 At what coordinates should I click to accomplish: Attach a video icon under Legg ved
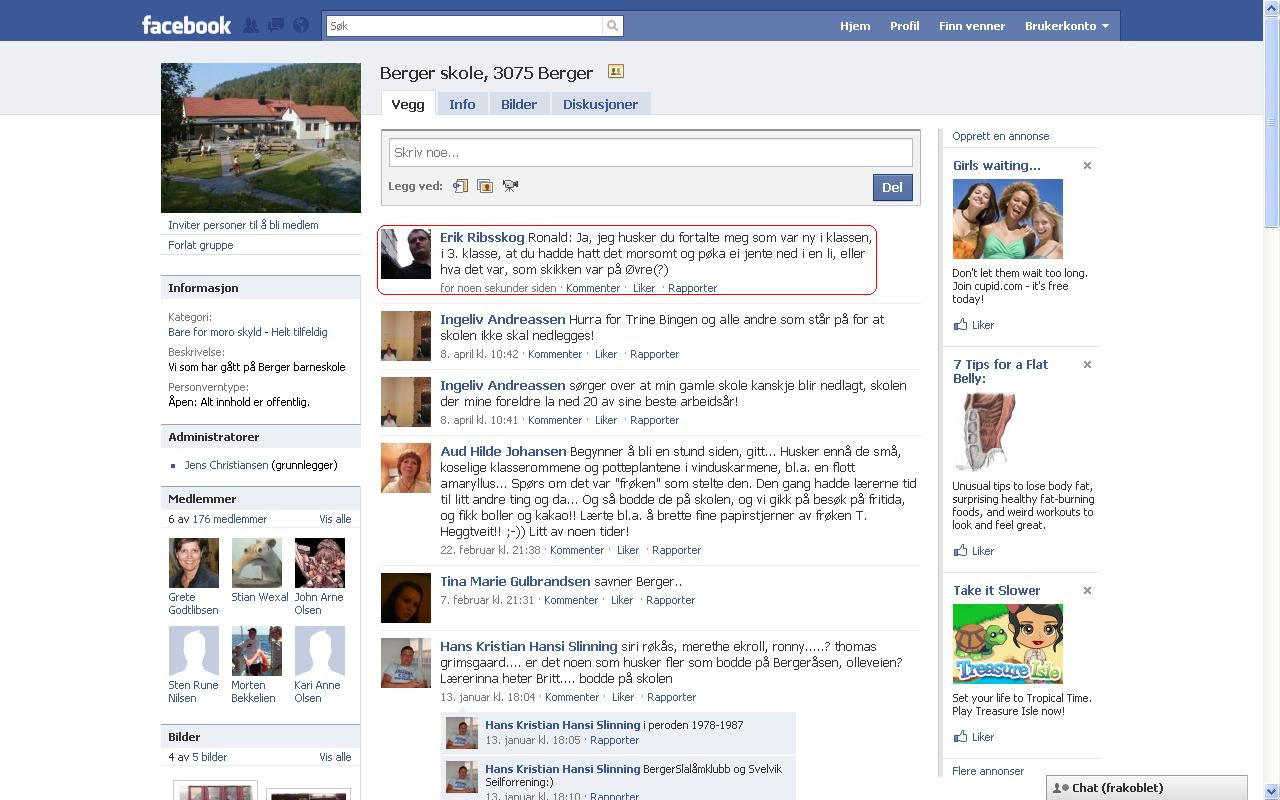click(510, 186)
